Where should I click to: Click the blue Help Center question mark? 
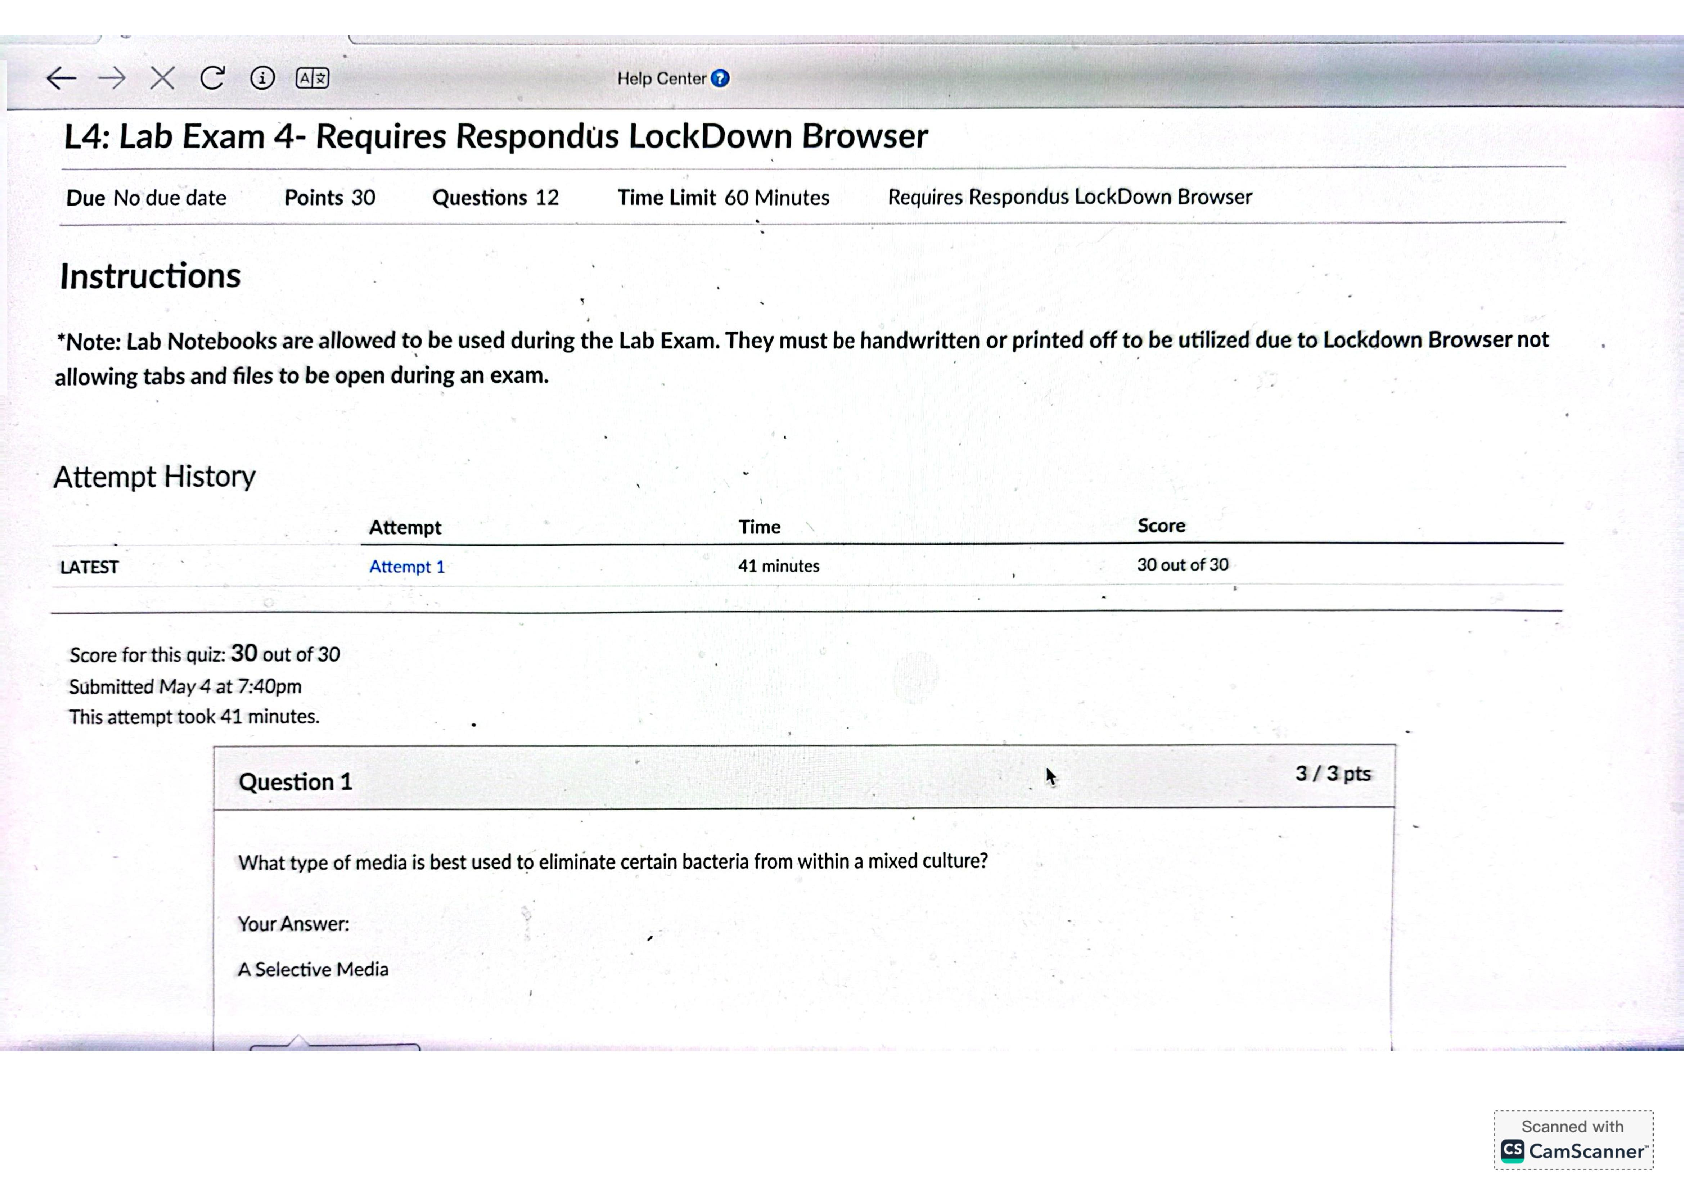720,78
